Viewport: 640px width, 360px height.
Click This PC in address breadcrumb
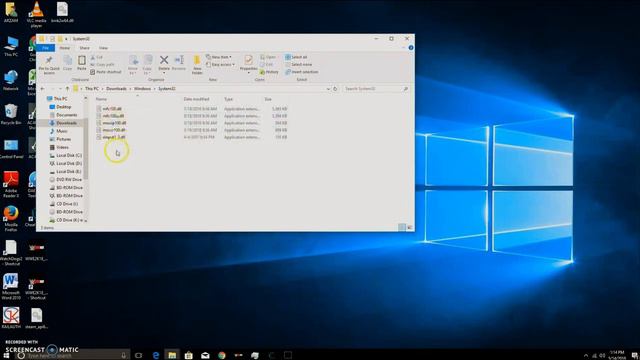tap(92, 89)
